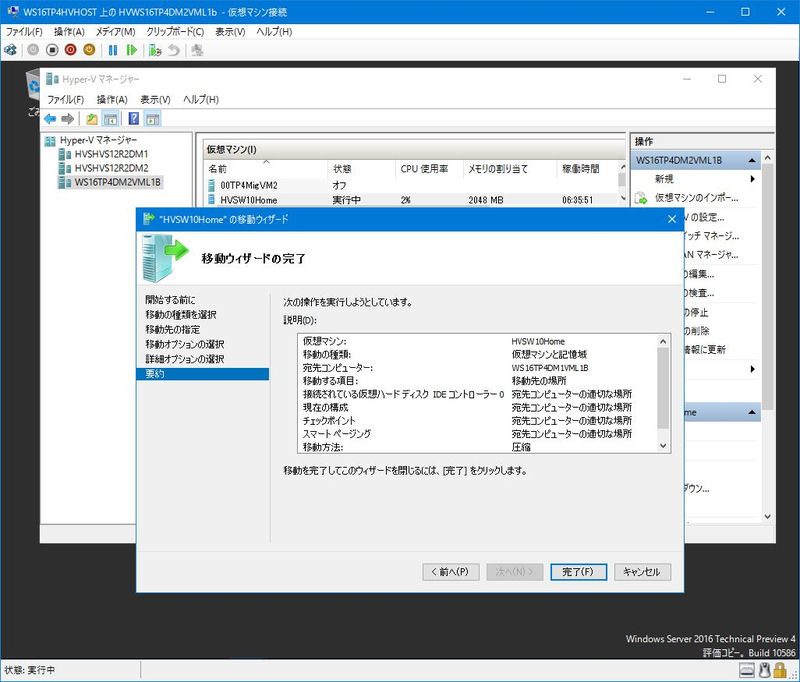Click the VM icon beside 00TP4MigVM2

coord(212,185)
